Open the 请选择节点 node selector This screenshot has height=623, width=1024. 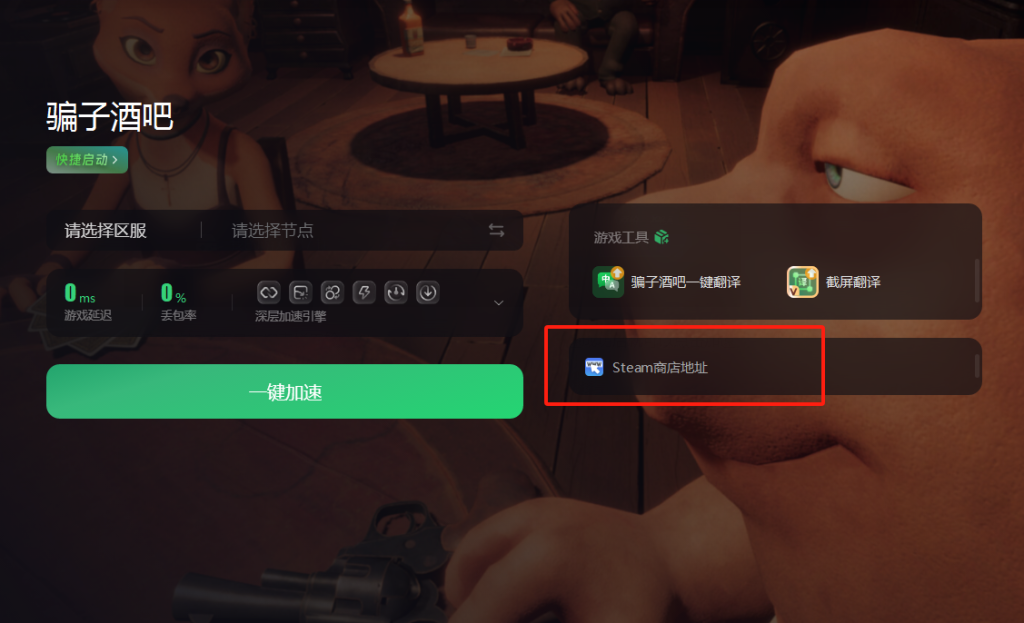click(272, 231)
